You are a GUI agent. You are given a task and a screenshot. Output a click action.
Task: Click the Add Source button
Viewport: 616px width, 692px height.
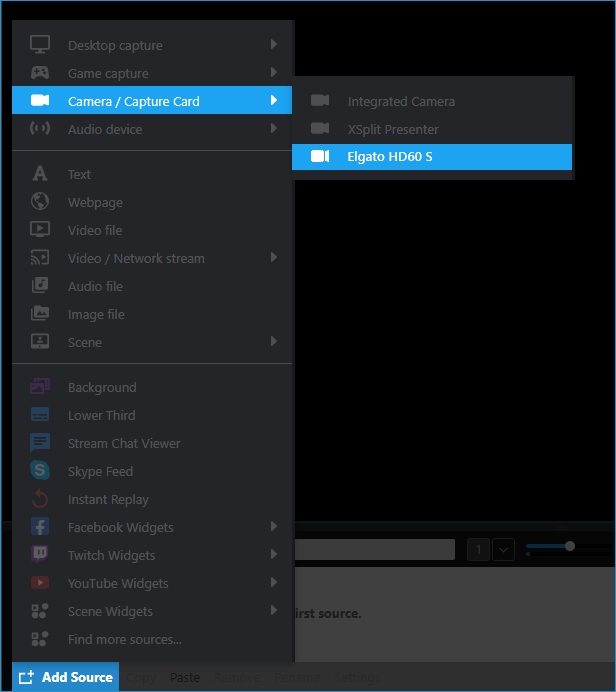pos(66,677)
